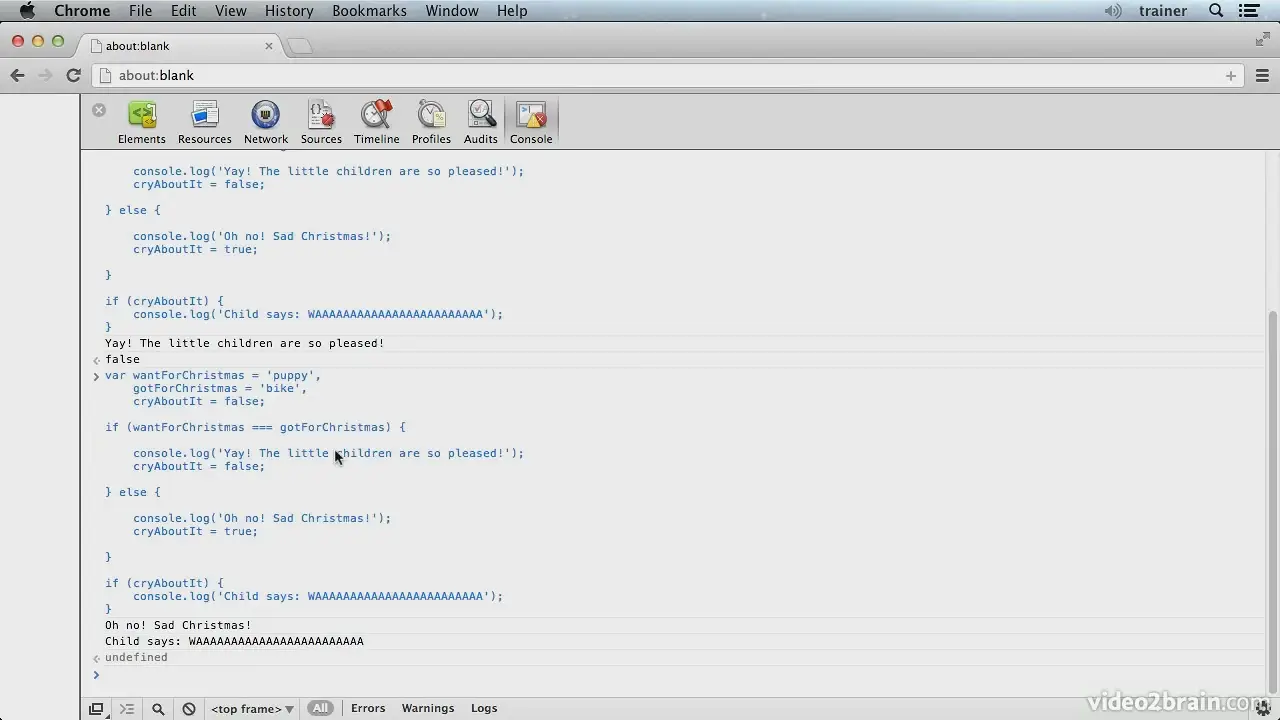Close the DevTools panel
Image resolution: width=1280 pixels, height=720 pixels.
[99, 110]
